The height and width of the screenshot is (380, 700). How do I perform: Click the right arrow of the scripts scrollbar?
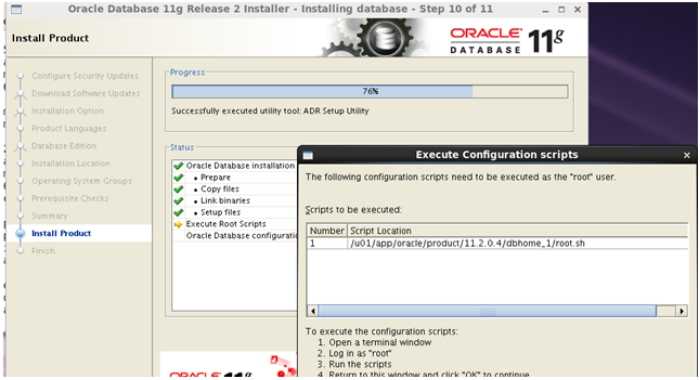[681, 311]
